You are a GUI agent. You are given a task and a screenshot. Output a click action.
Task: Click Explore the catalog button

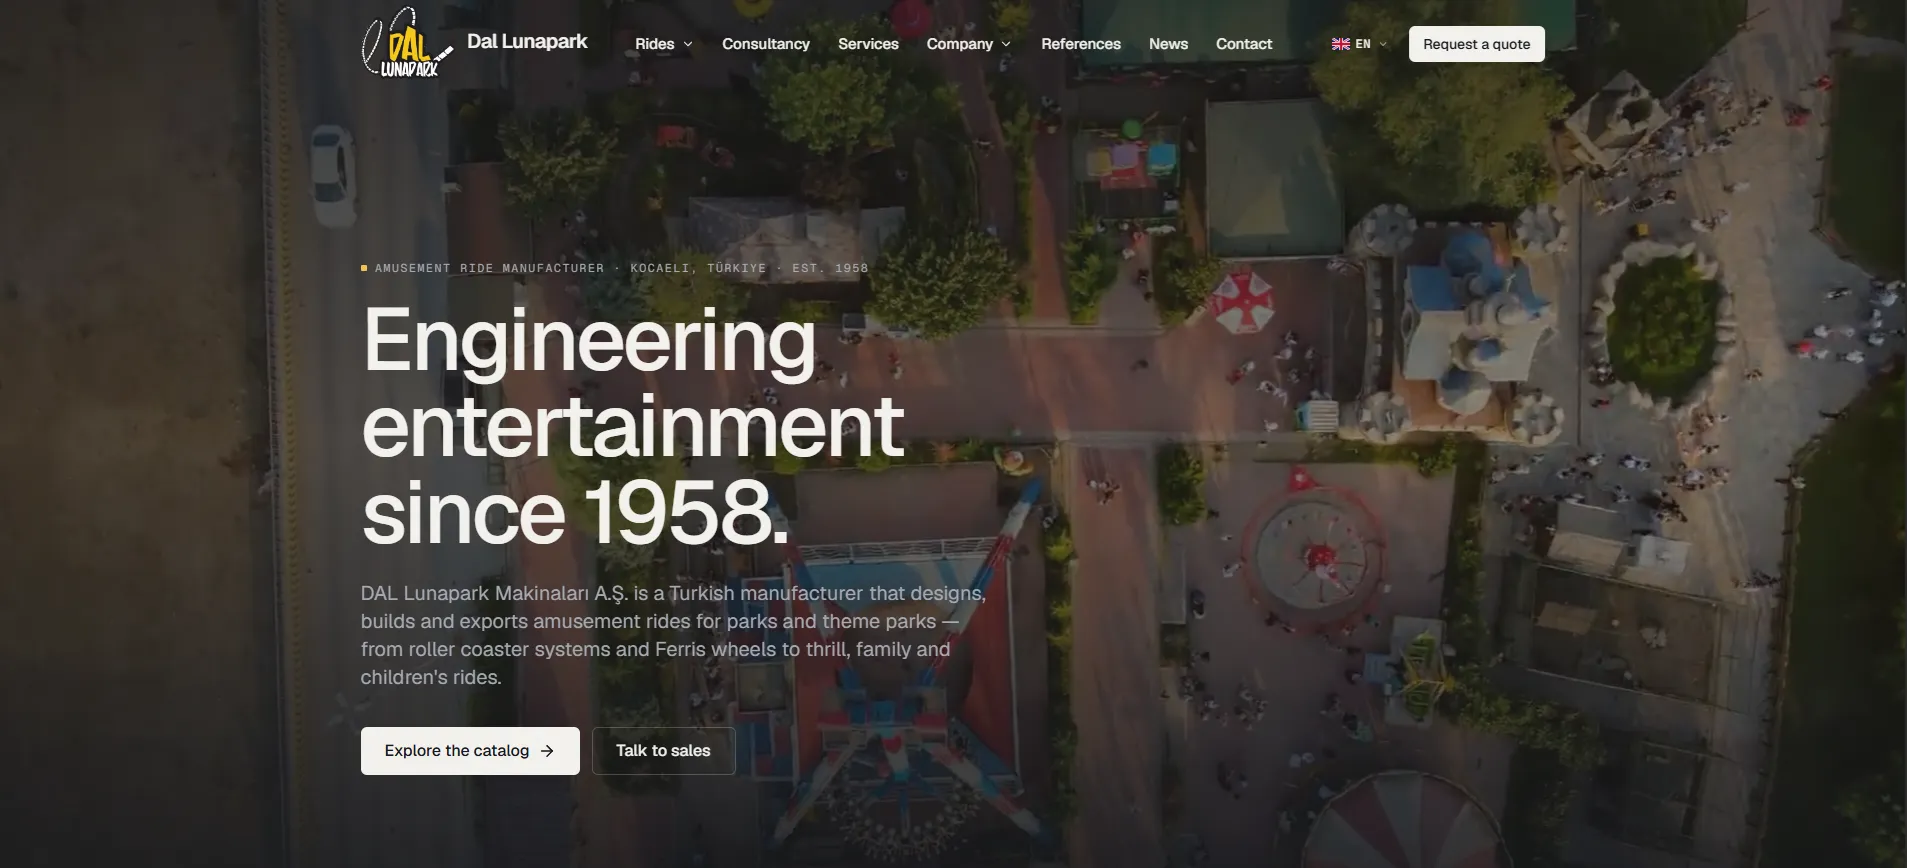point(470,751)
